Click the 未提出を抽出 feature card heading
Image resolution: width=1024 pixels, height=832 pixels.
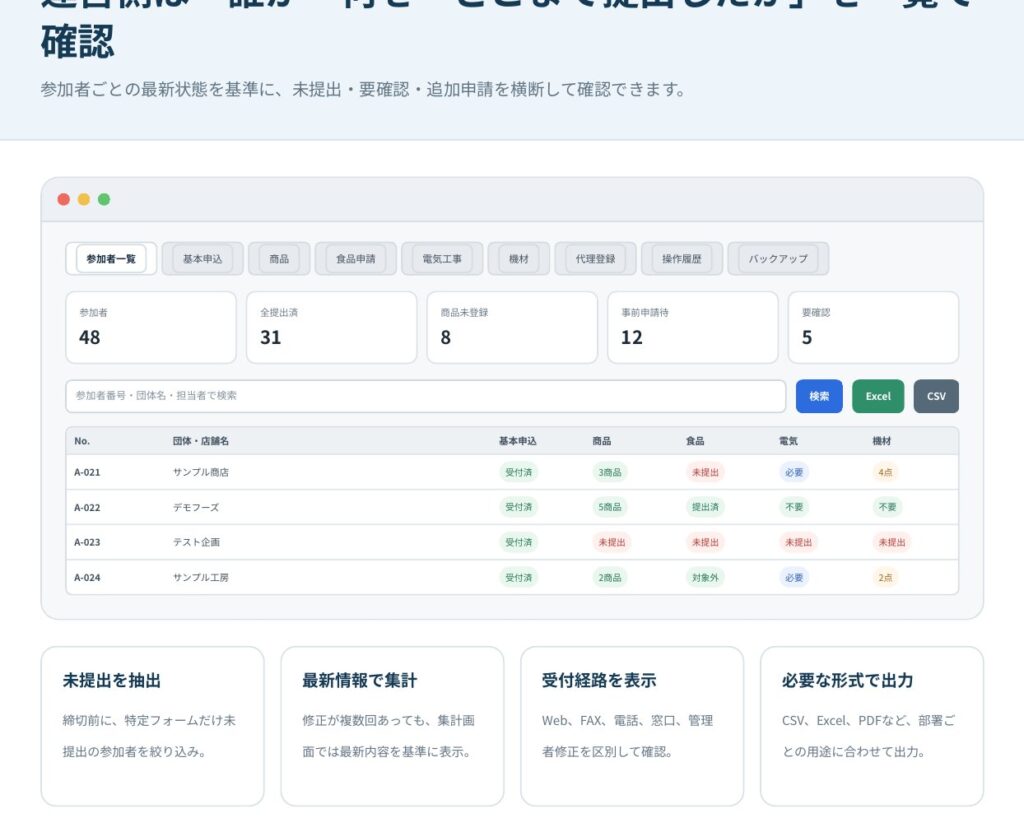pos(112,680)
